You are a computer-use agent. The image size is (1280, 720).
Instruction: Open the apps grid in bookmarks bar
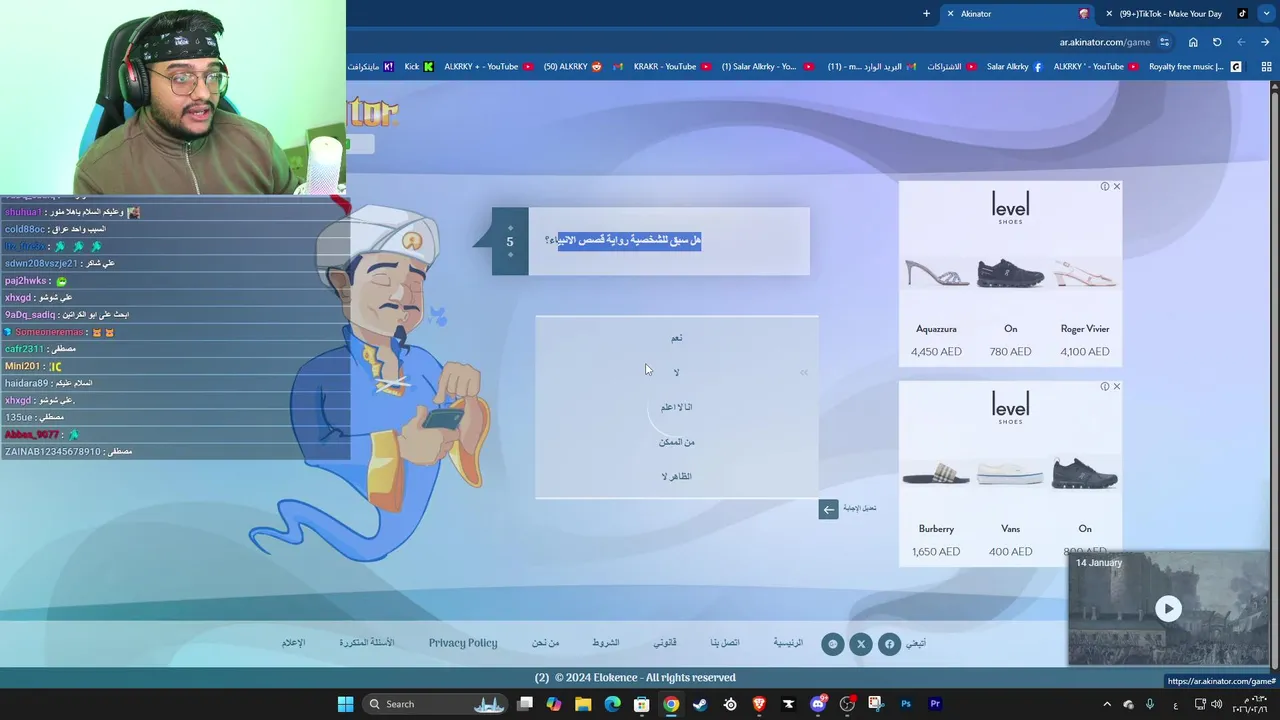pyautogui.click(x=1266, y=66)
